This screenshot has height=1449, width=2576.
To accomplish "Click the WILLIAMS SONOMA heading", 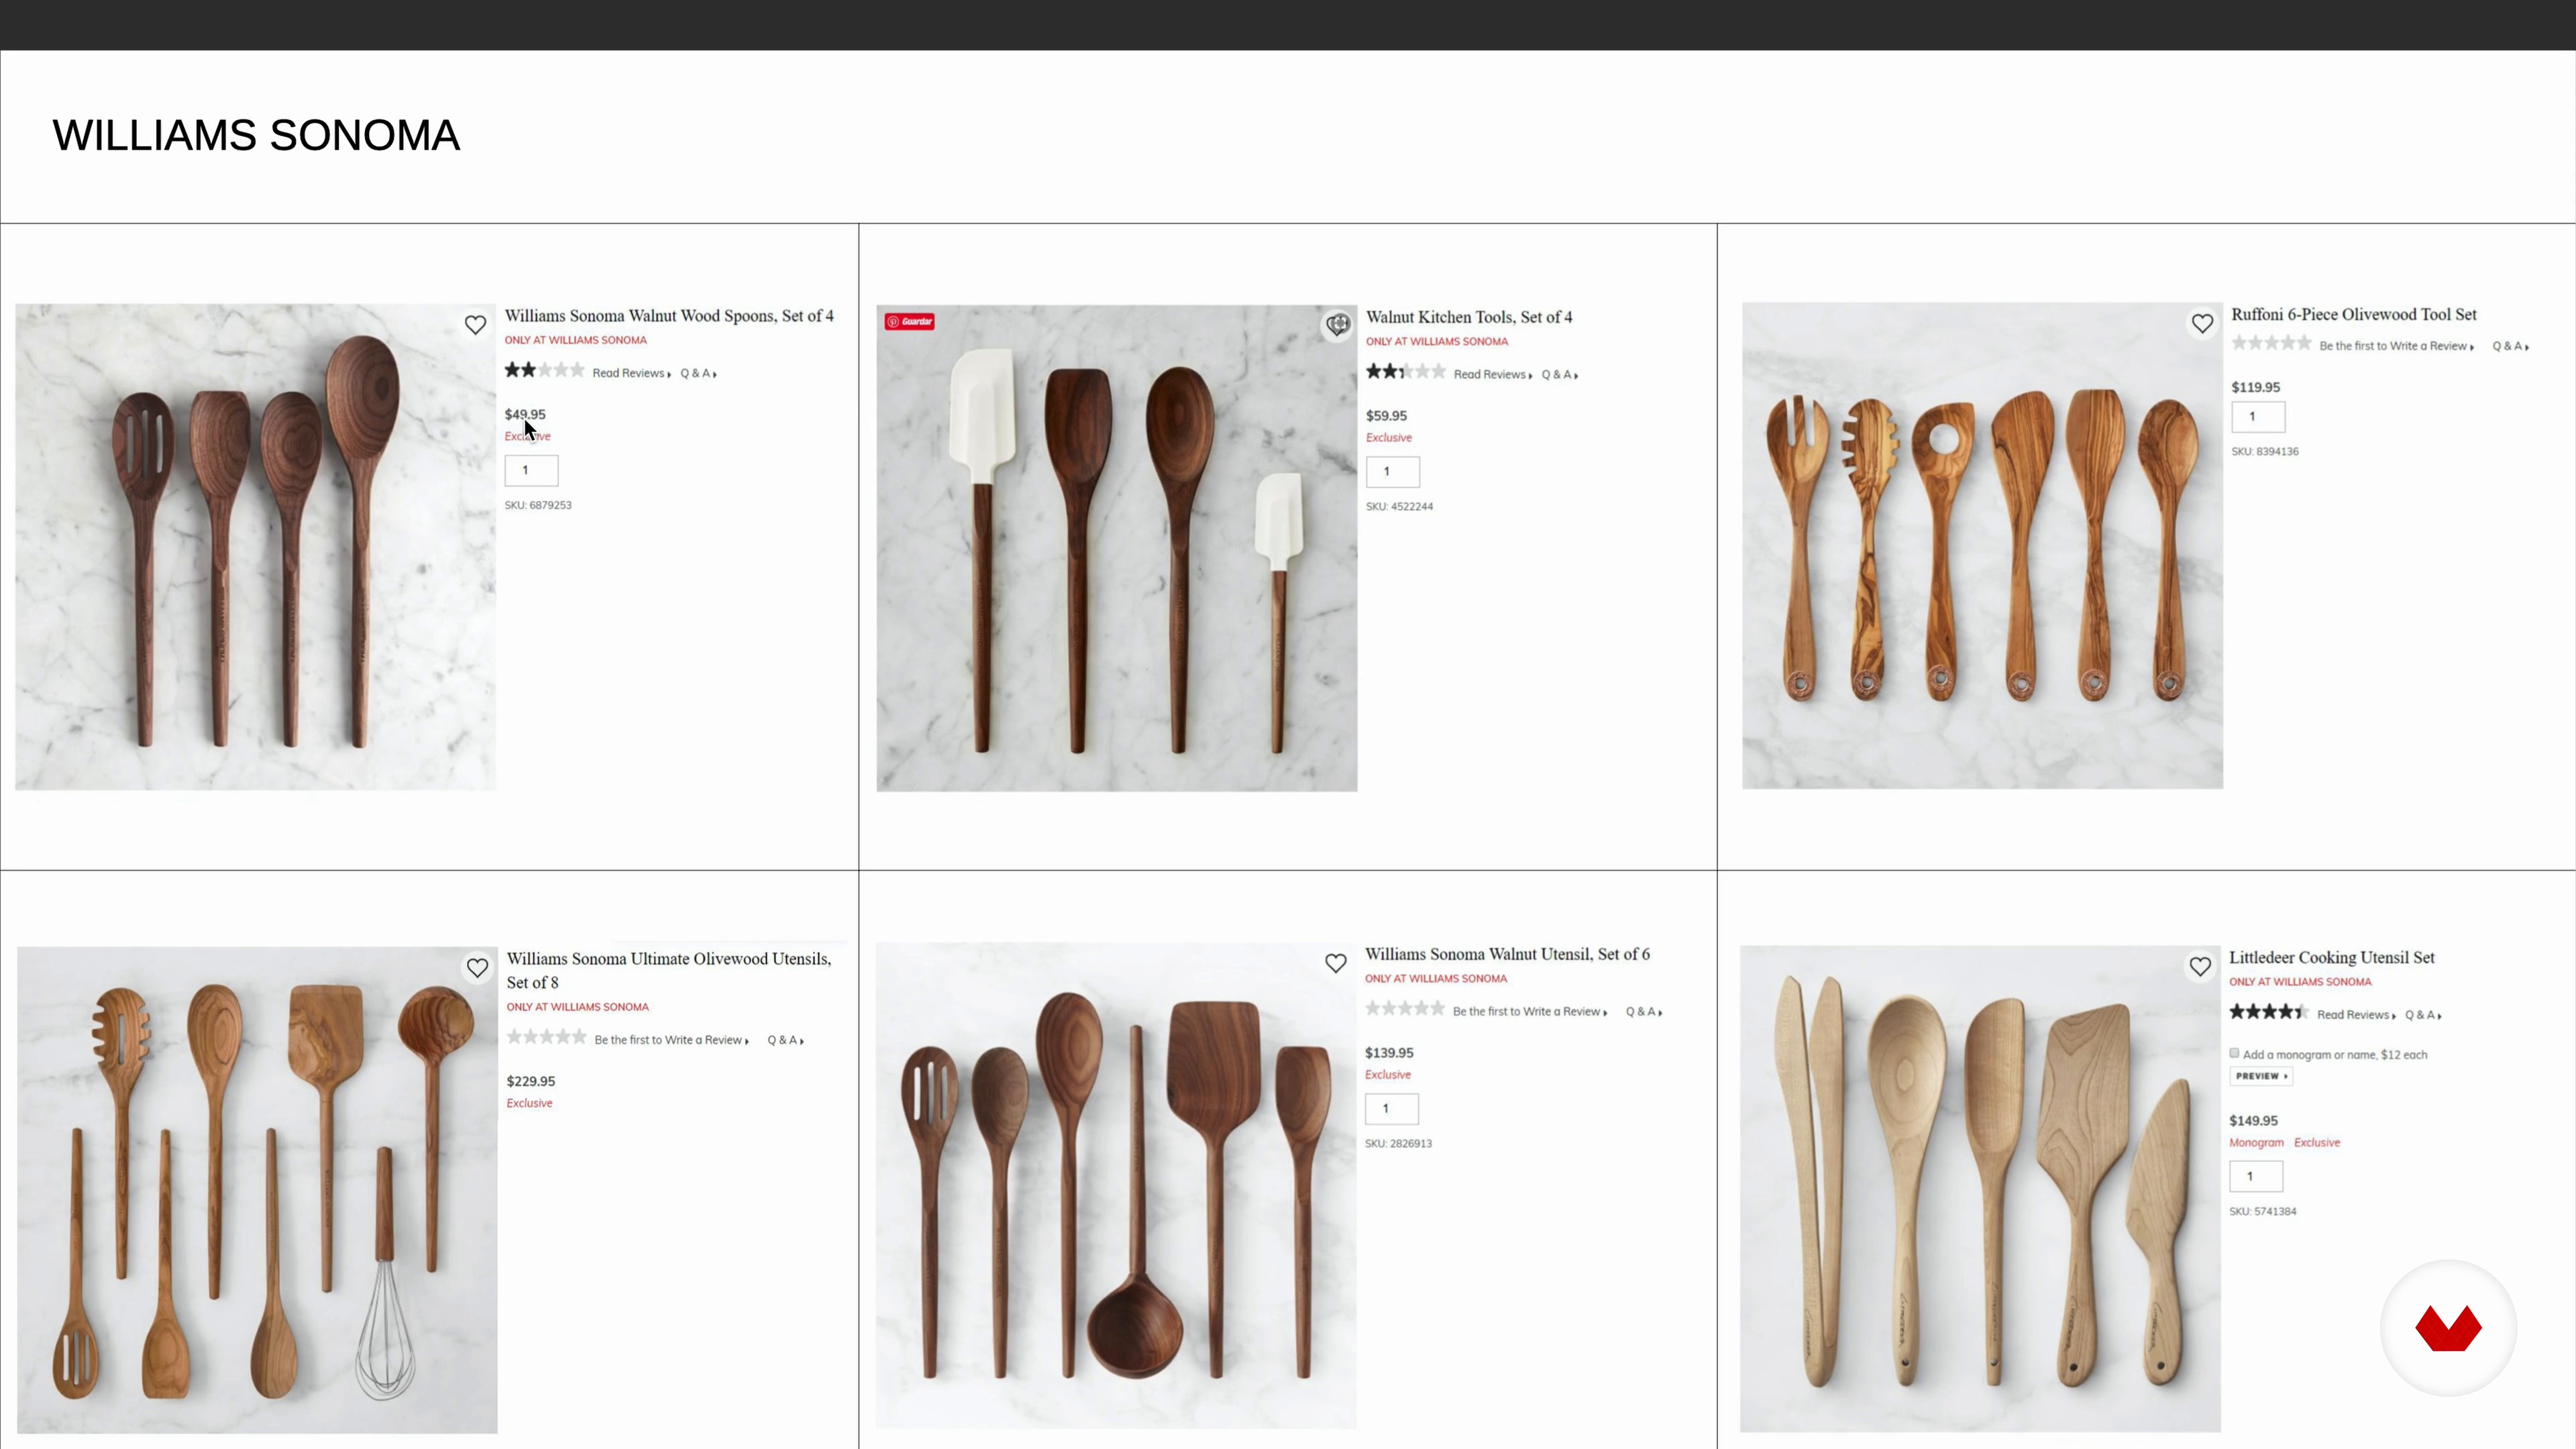I will (x=256, y=135).
